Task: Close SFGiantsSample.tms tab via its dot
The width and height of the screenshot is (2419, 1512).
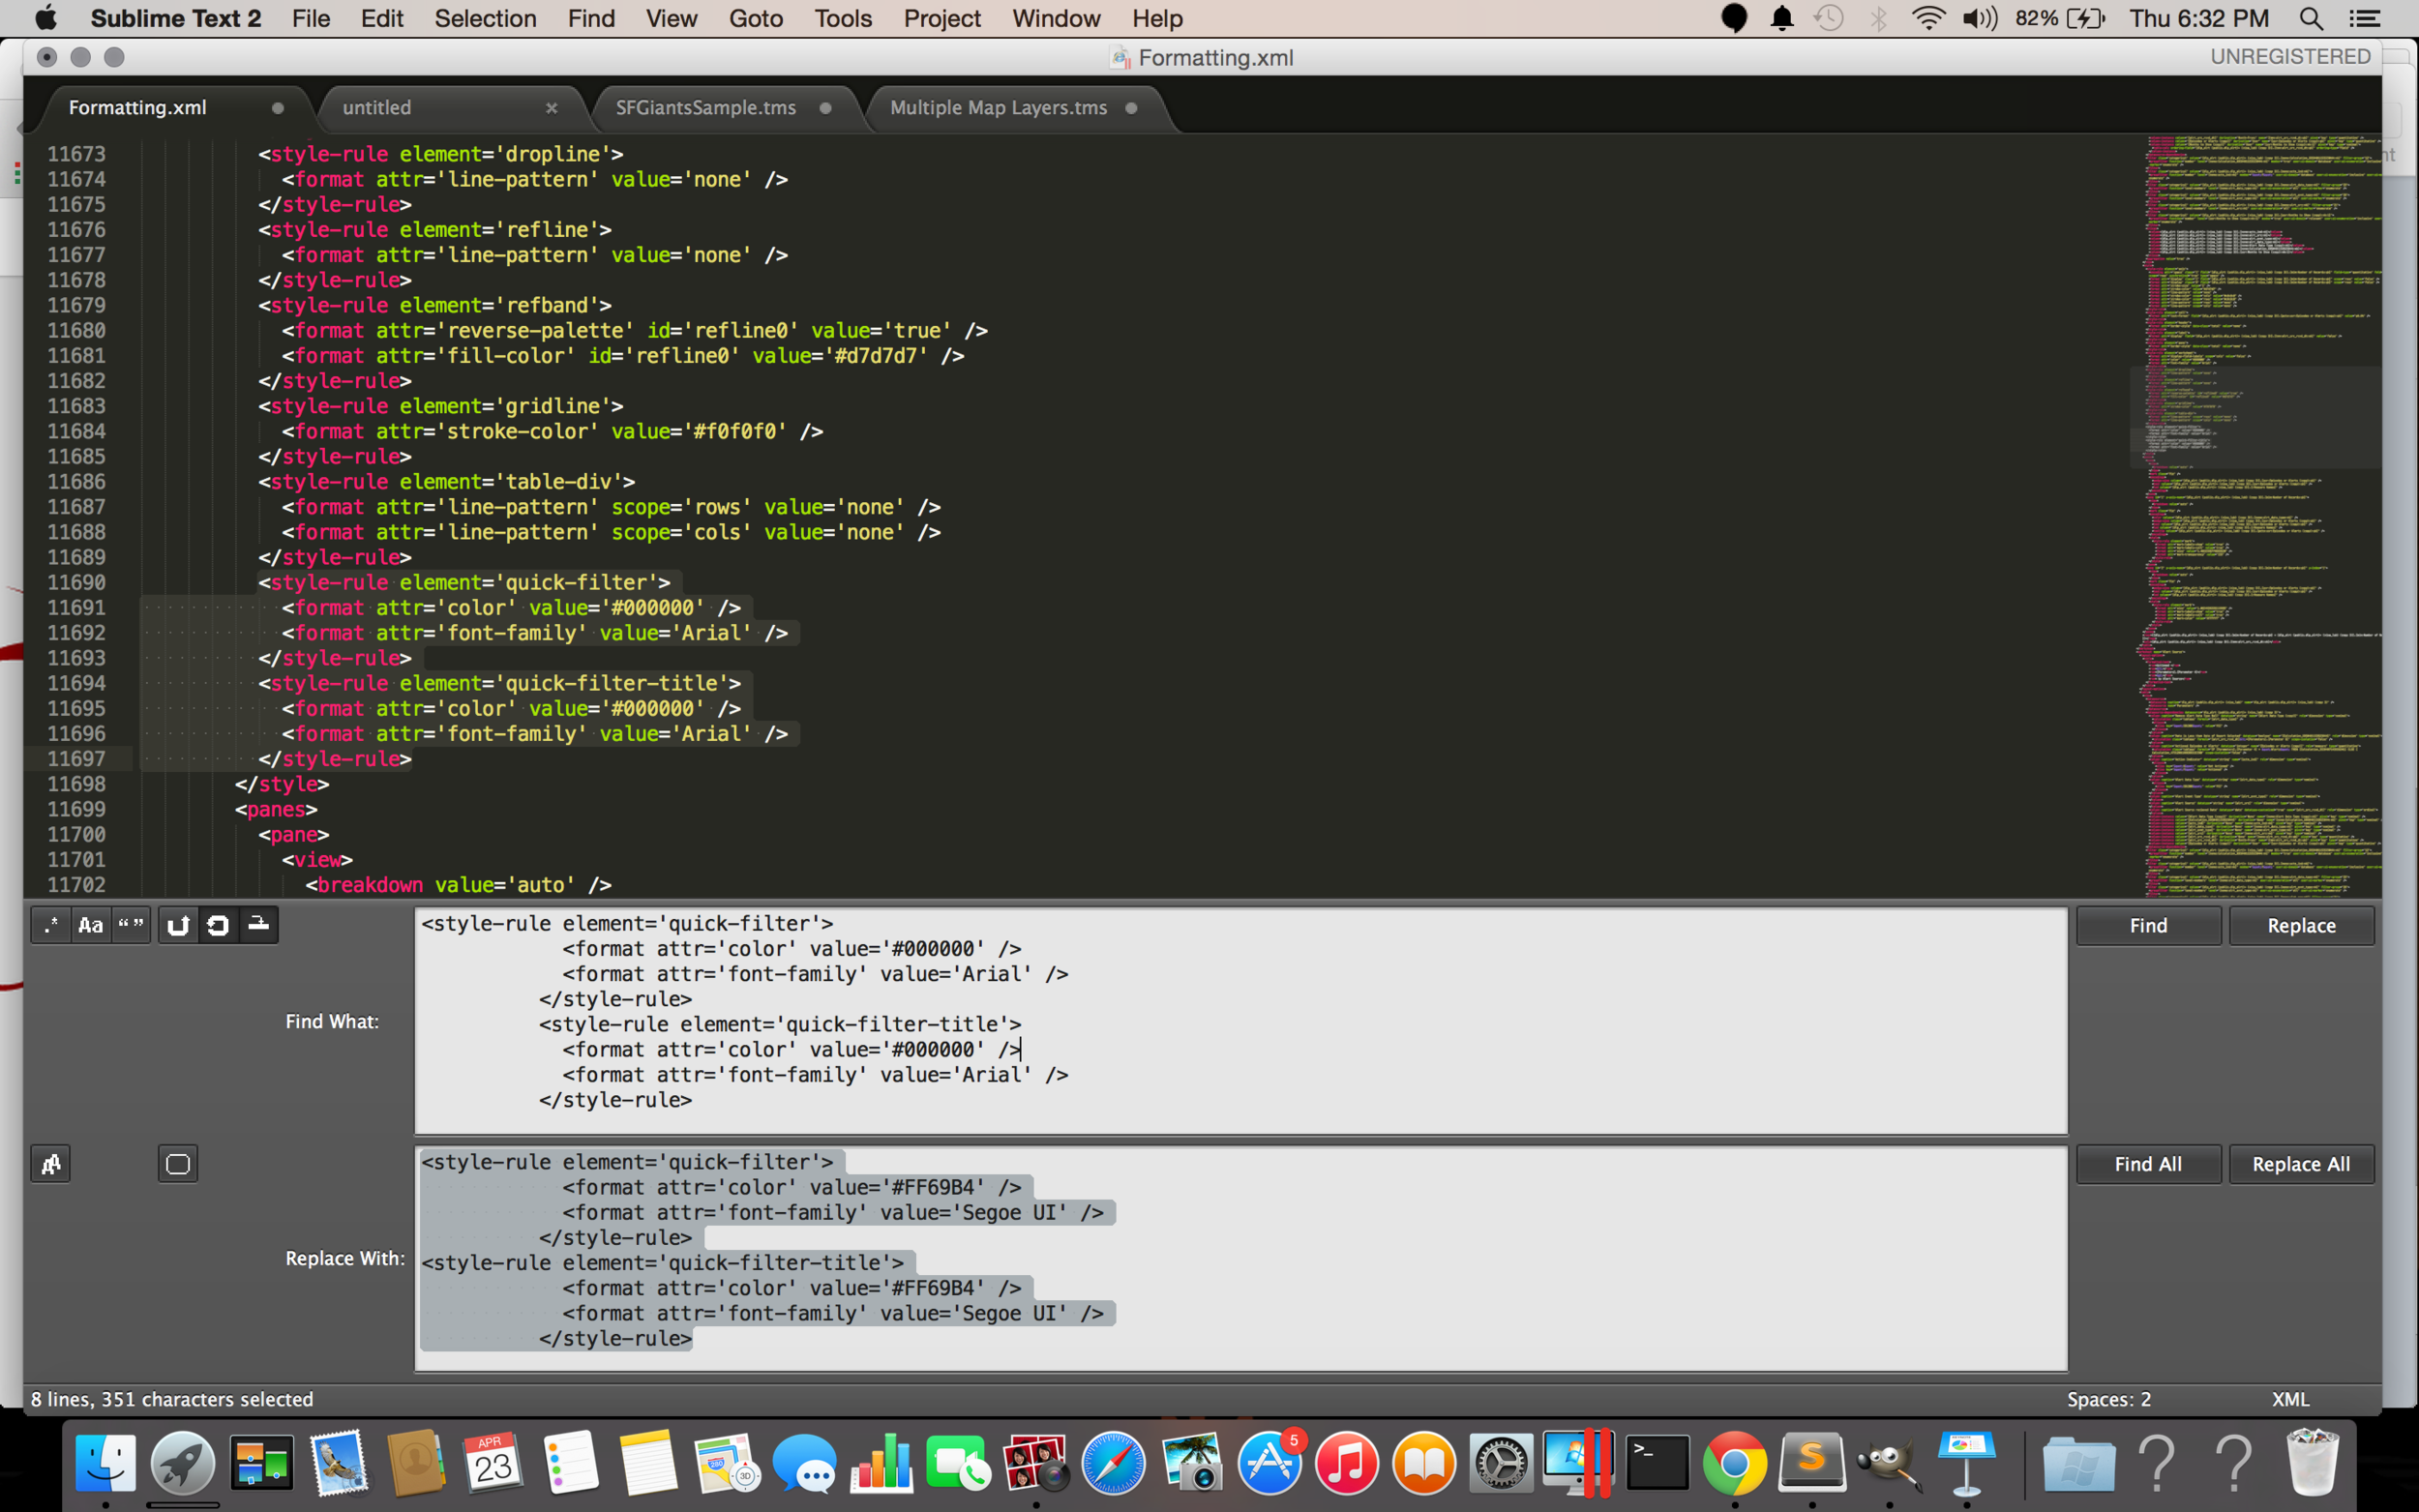Action: [826, 108]
